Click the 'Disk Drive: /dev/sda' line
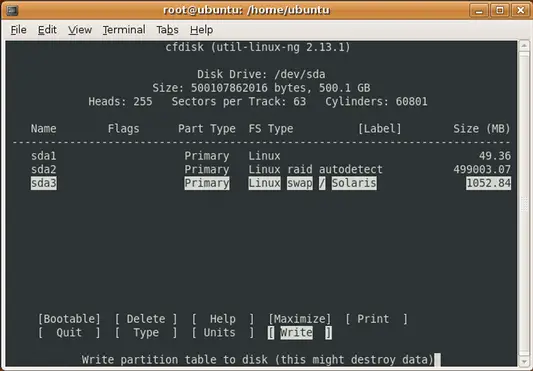This screenshot has width=533, height=371. pyautogui.click(x=261, y=74)
